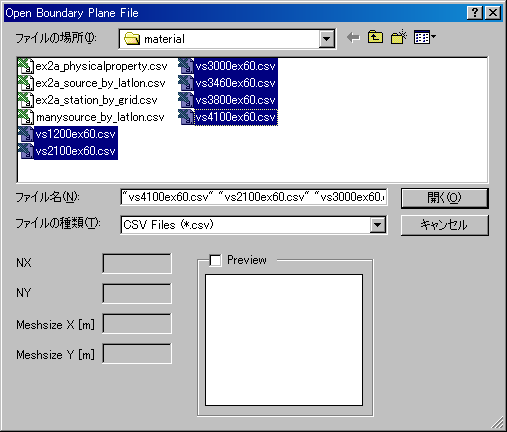Click the file name input field
The image size is (507, 432).
pos(254,197)
